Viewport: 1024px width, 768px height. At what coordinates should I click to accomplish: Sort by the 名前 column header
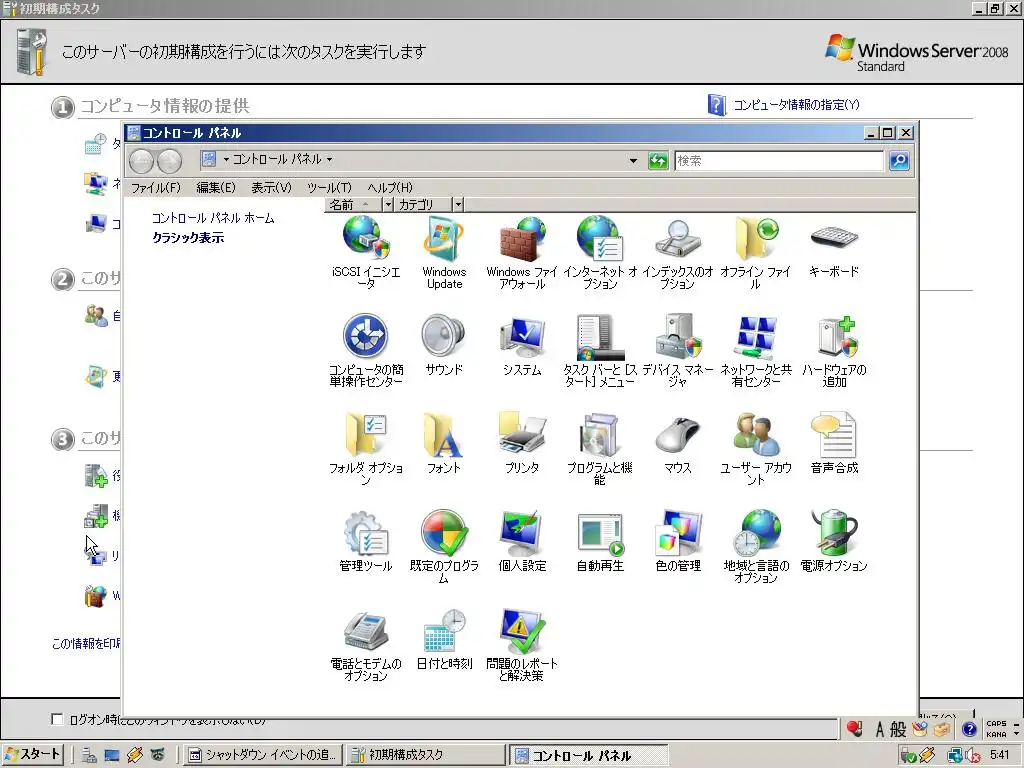[353, 204]
